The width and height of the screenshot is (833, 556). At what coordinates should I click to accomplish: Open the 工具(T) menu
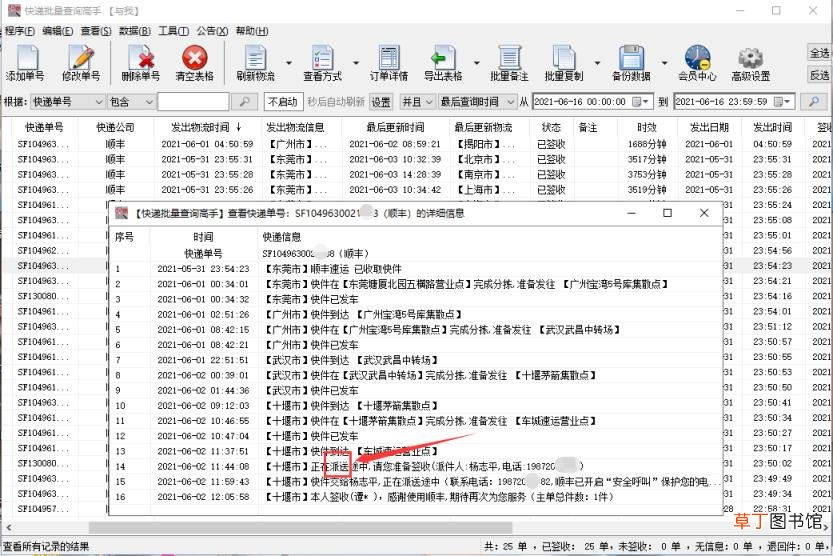coord(173,31)
